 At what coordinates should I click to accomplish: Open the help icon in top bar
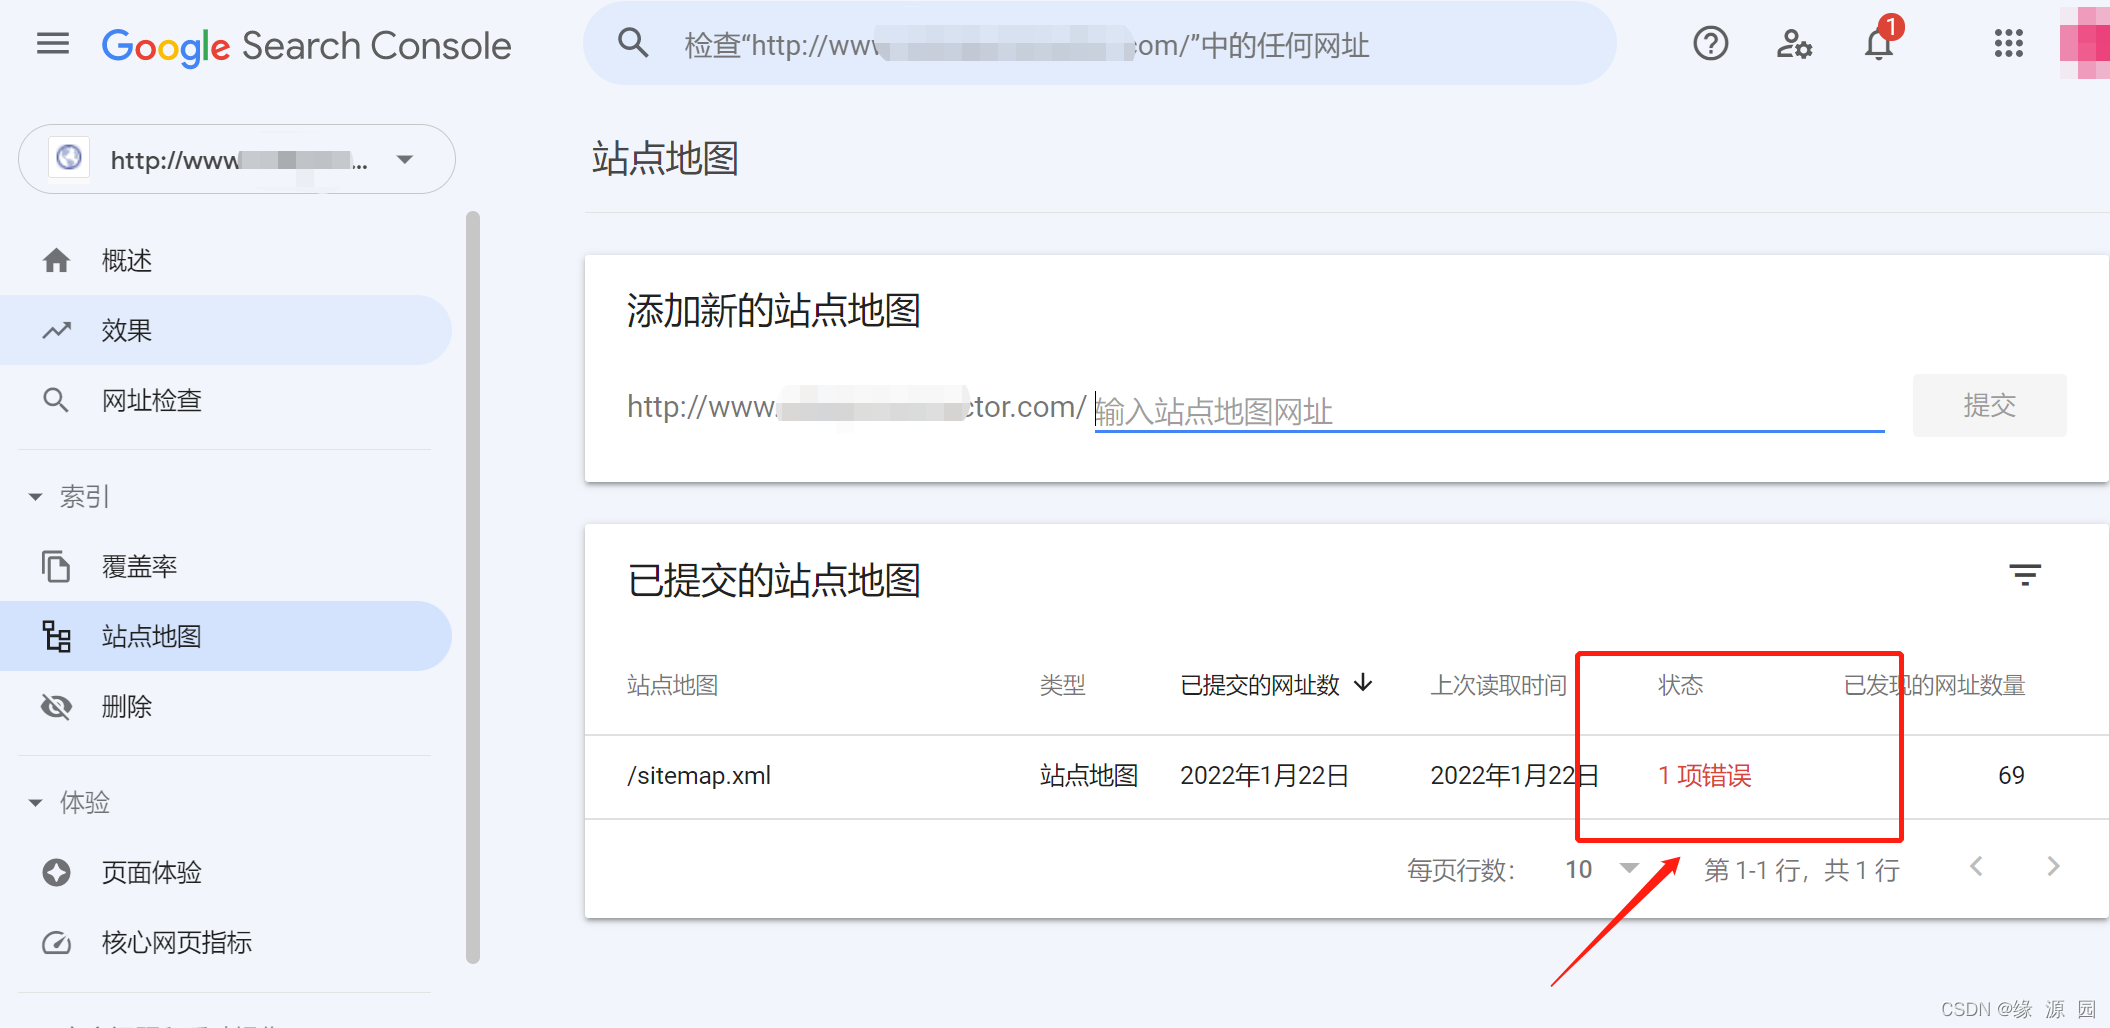[x=1710, y=44]
